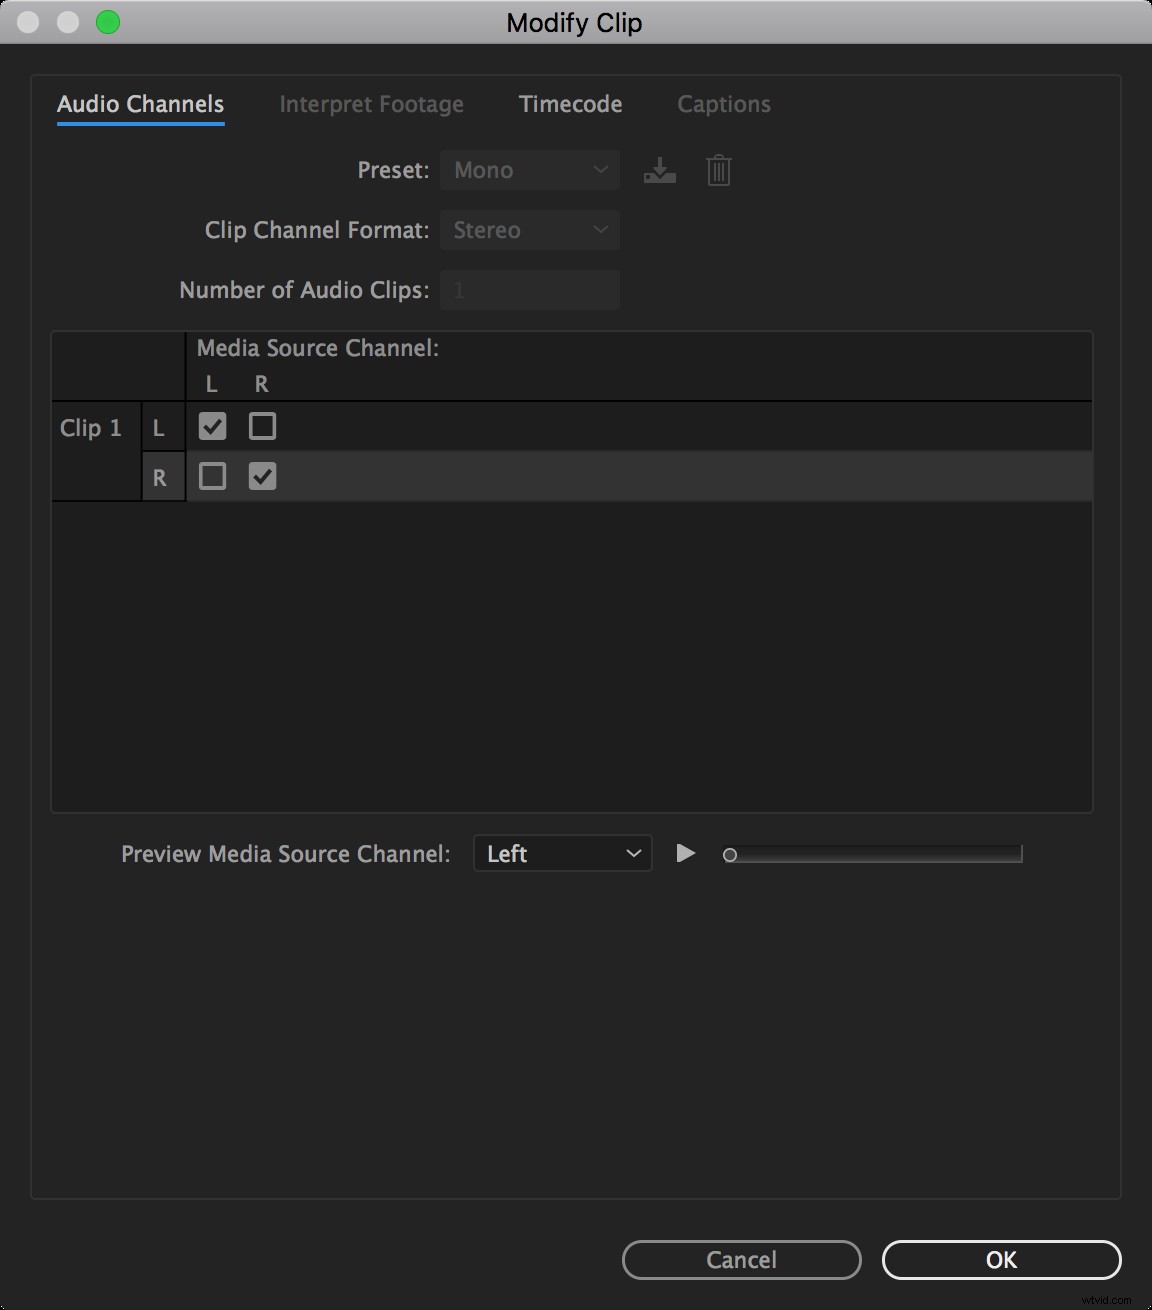The image size is (1152, 1310).
Task: Cancel the Modify Clip dialog
Action: tap(741, 1260)
